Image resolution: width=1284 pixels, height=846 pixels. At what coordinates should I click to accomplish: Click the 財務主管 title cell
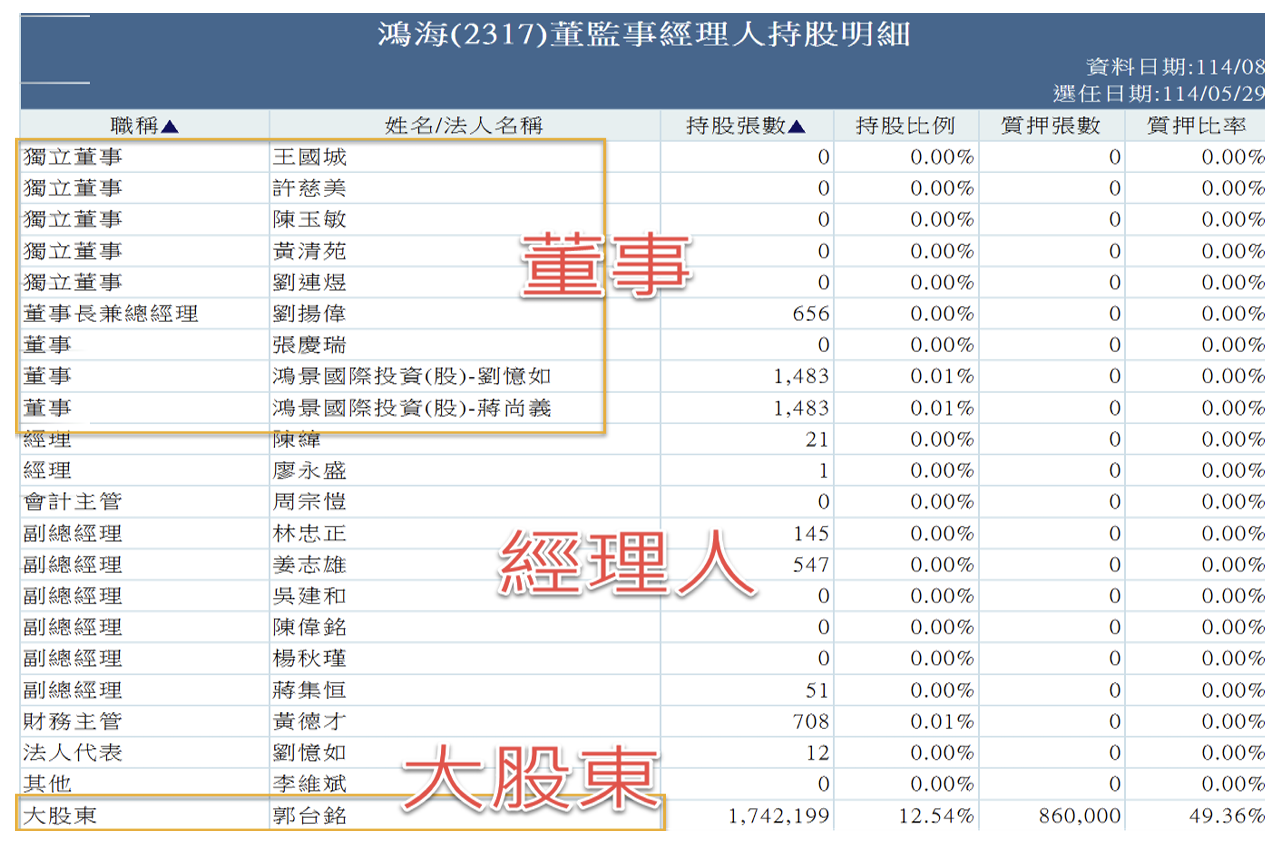(72, 722)
